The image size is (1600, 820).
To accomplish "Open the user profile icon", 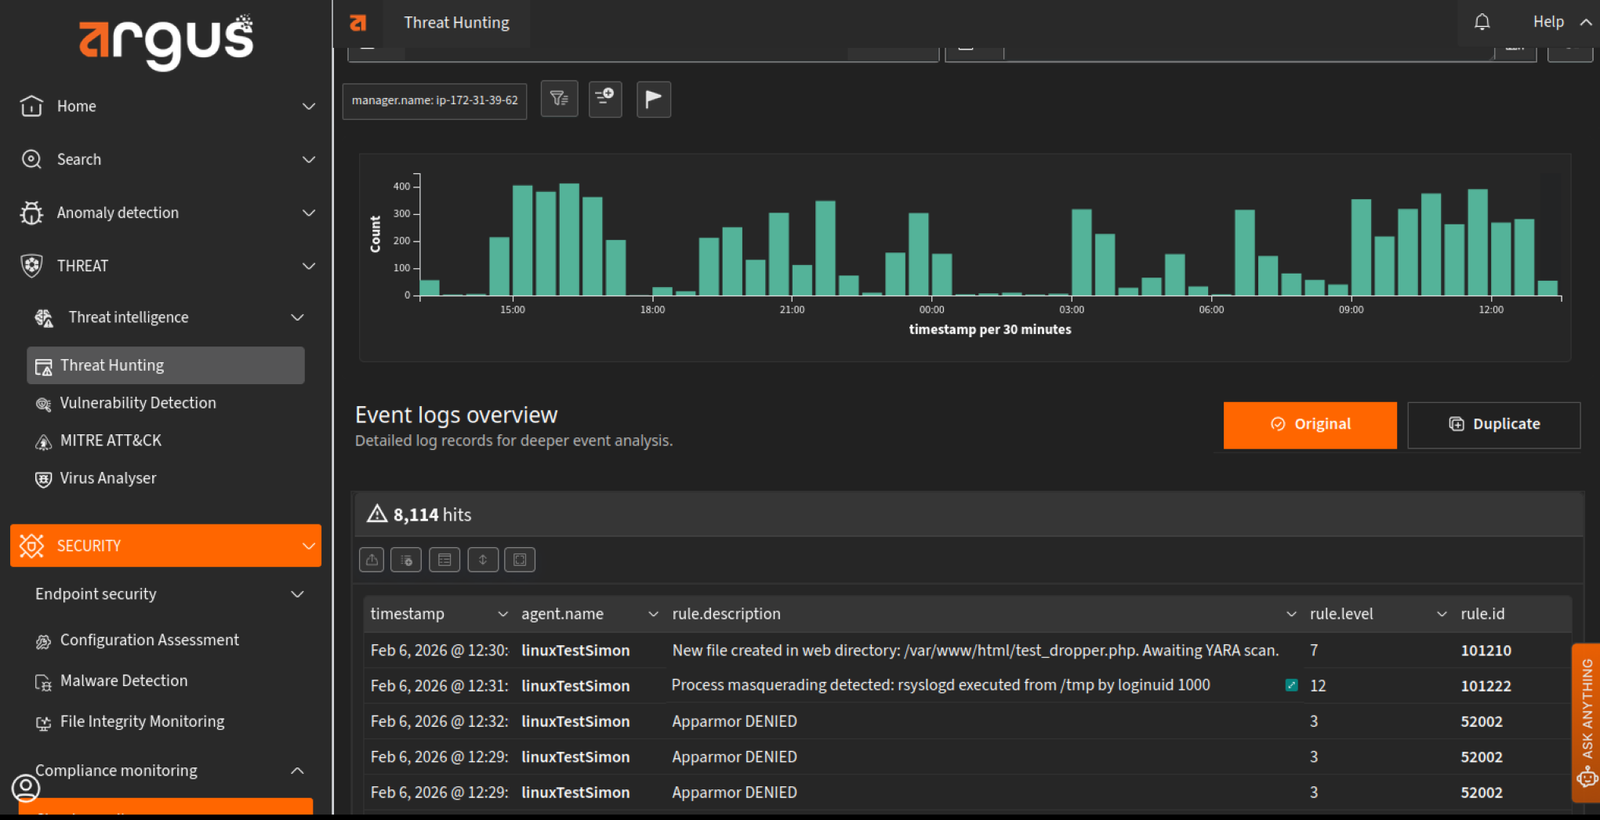I will 26,788.
